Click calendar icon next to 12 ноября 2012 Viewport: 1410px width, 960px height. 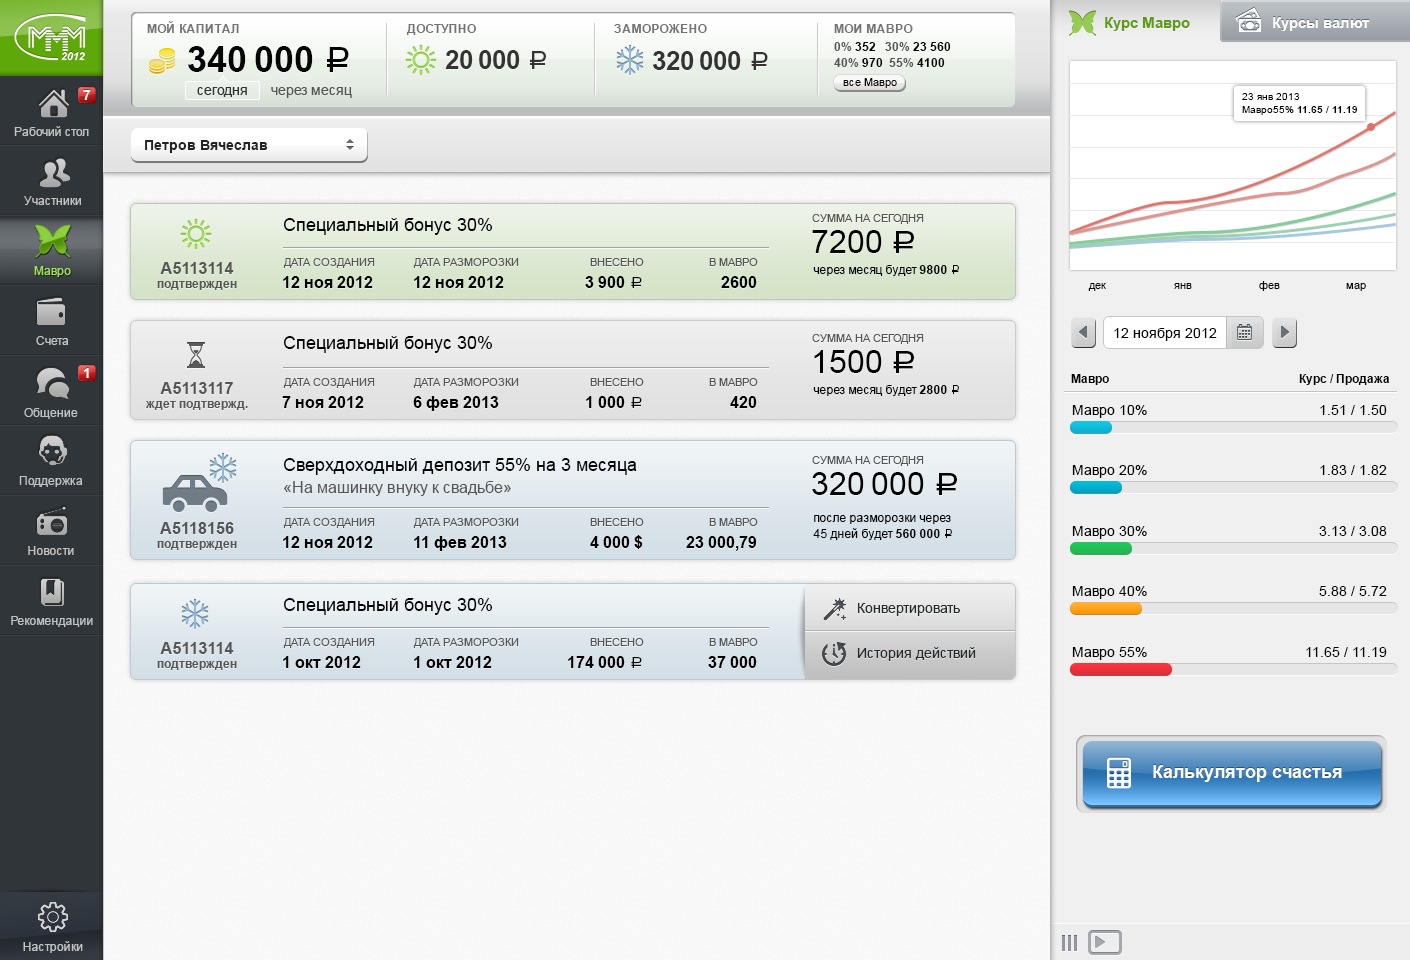point(1244,332)
